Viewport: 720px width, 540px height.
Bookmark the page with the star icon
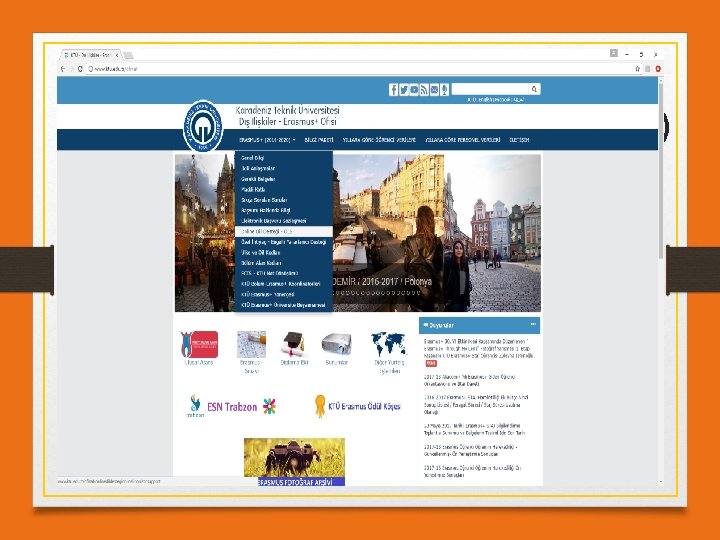pyautogui.click(x=637, y=69)
